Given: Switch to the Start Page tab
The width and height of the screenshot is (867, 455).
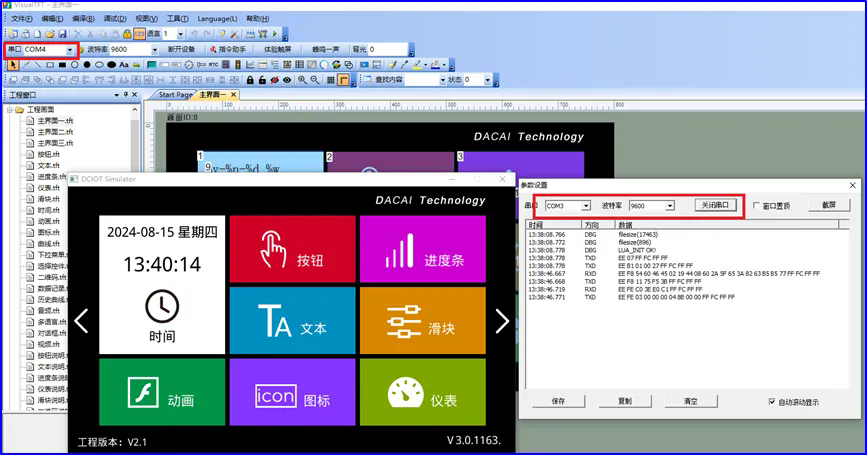Looking at the screenshot, I should coord(175,95).
